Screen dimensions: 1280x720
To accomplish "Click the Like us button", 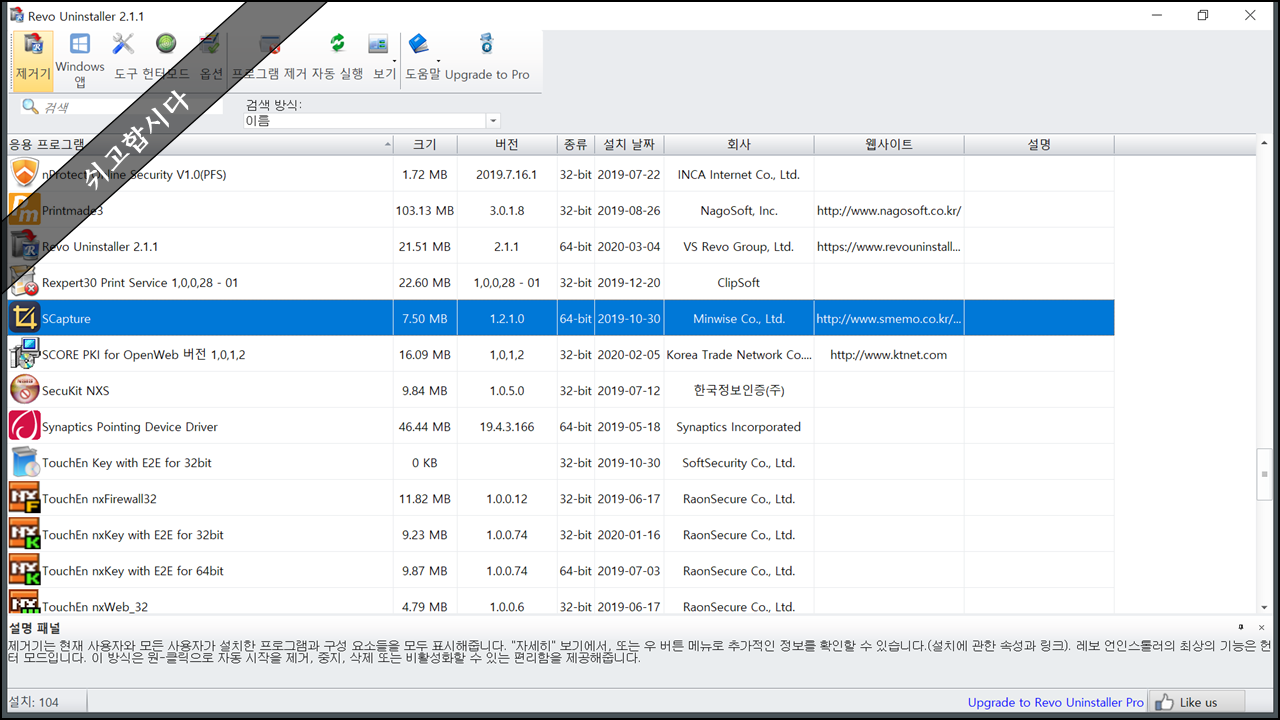I will click(1196, 702).
